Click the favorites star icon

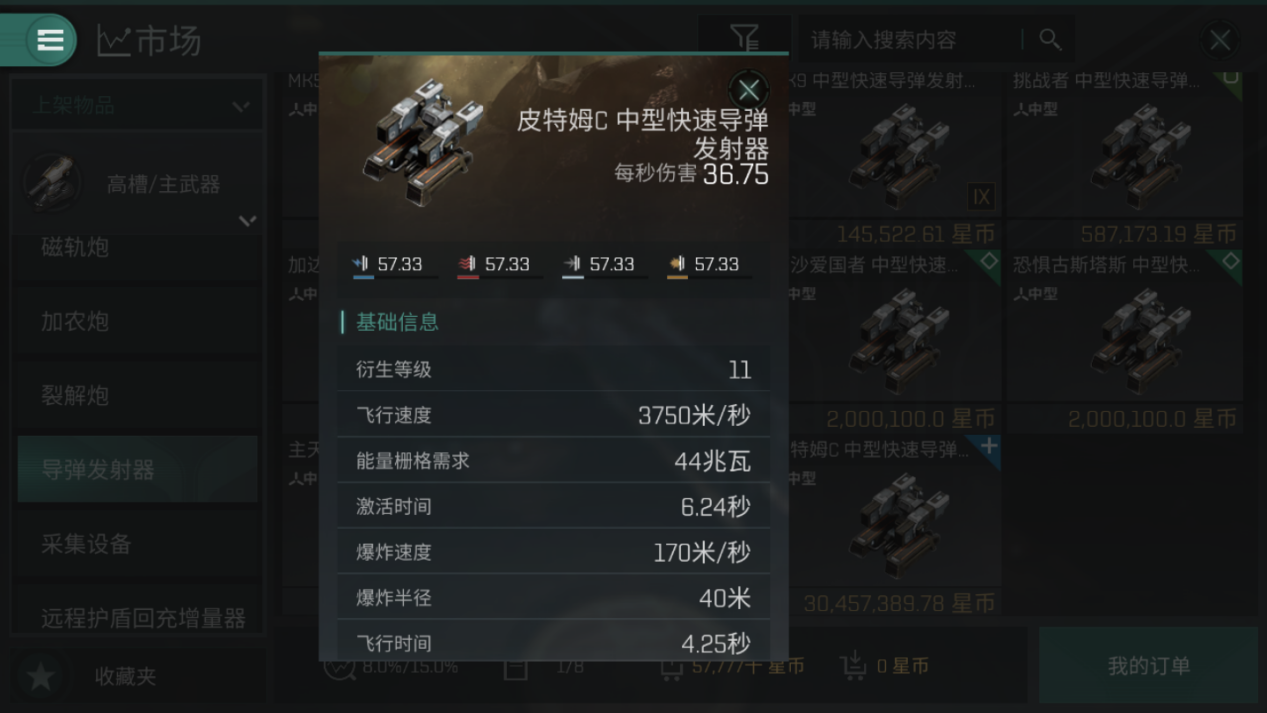pos(40,676)
